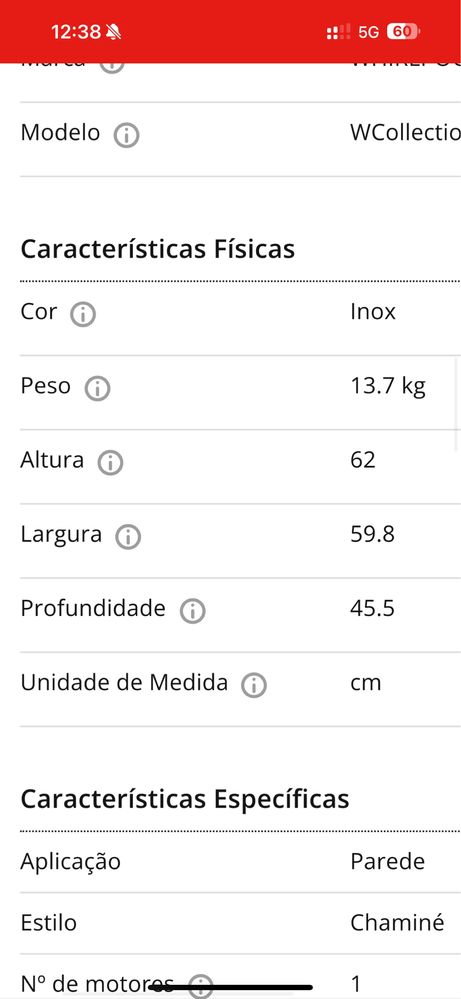The width and height of the screenshot is (461, 999).
Task: Tap the 12:38 status bar clock
Action: point(76,32)
